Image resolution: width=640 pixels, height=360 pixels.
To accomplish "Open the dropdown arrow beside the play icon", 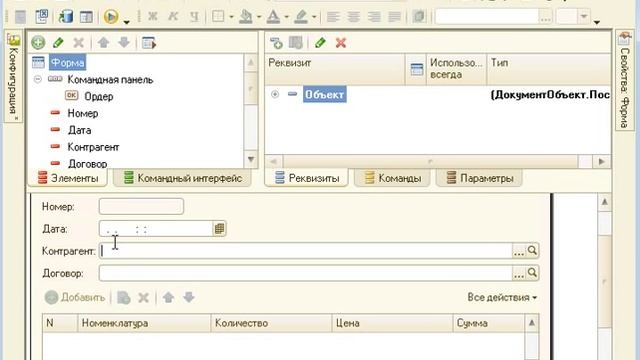I will (127, 21).
